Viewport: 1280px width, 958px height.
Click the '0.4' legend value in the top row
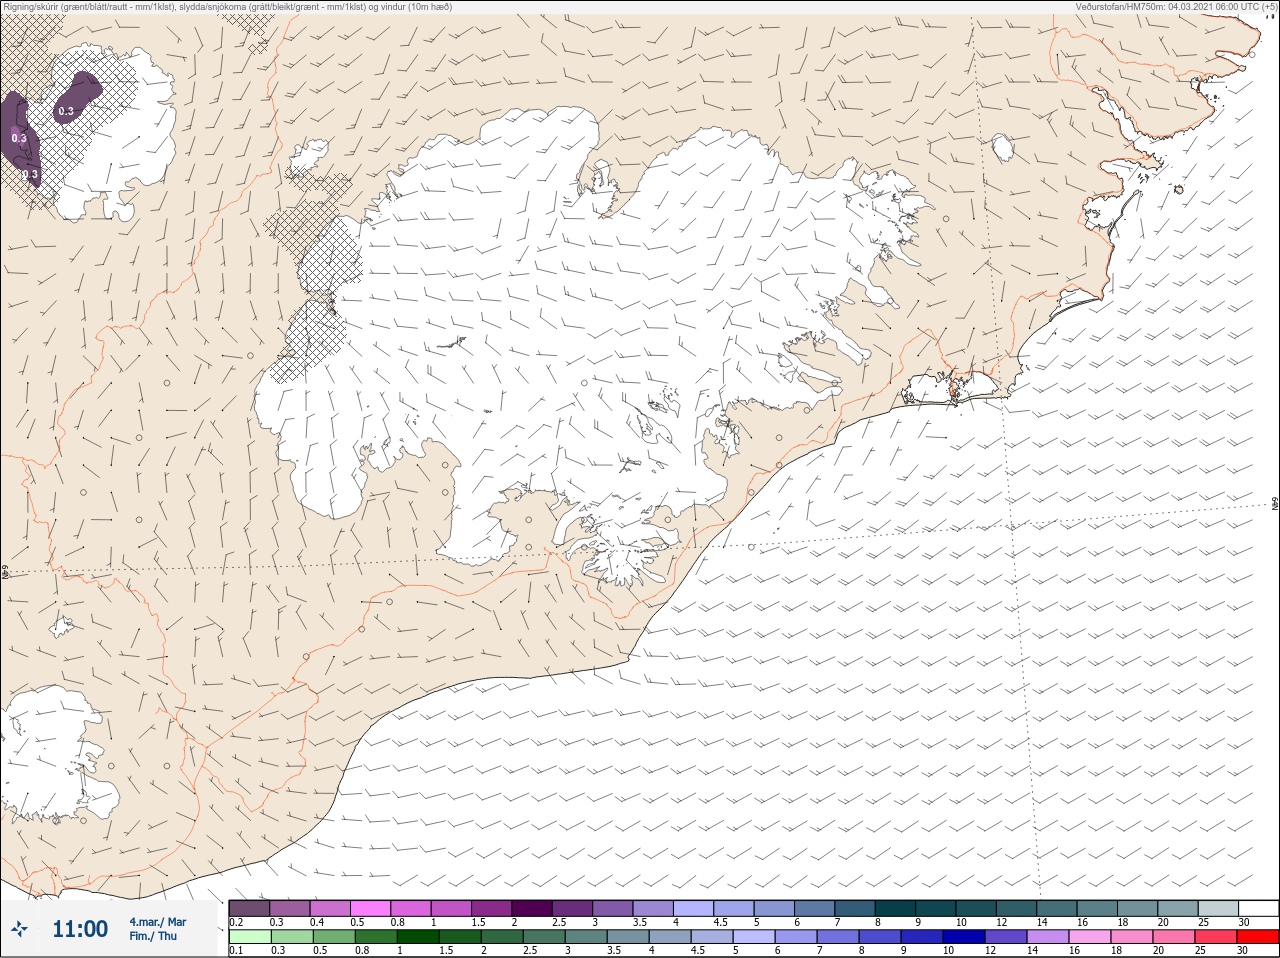(x=317, y=922)
